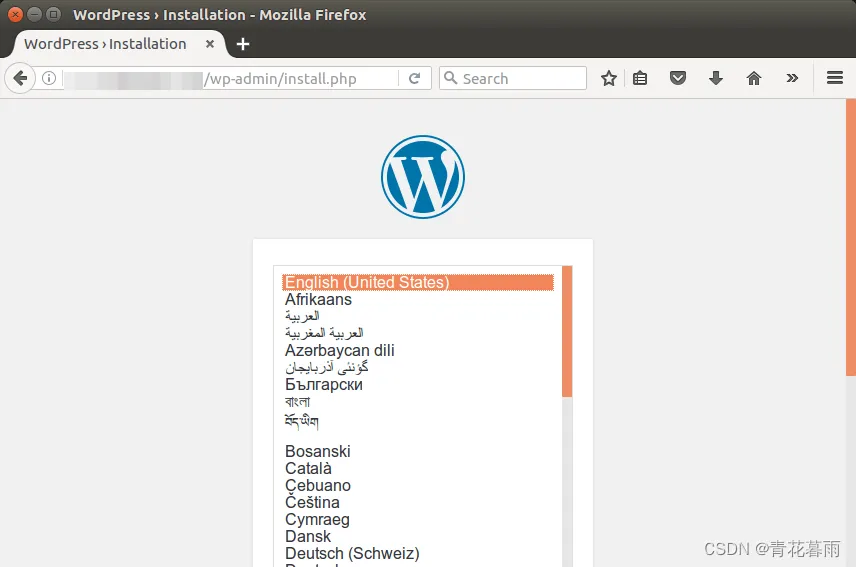This screenshot has height=567, width=856.
Task: Open site information icon in address bar
Action: tap(49, 79)
